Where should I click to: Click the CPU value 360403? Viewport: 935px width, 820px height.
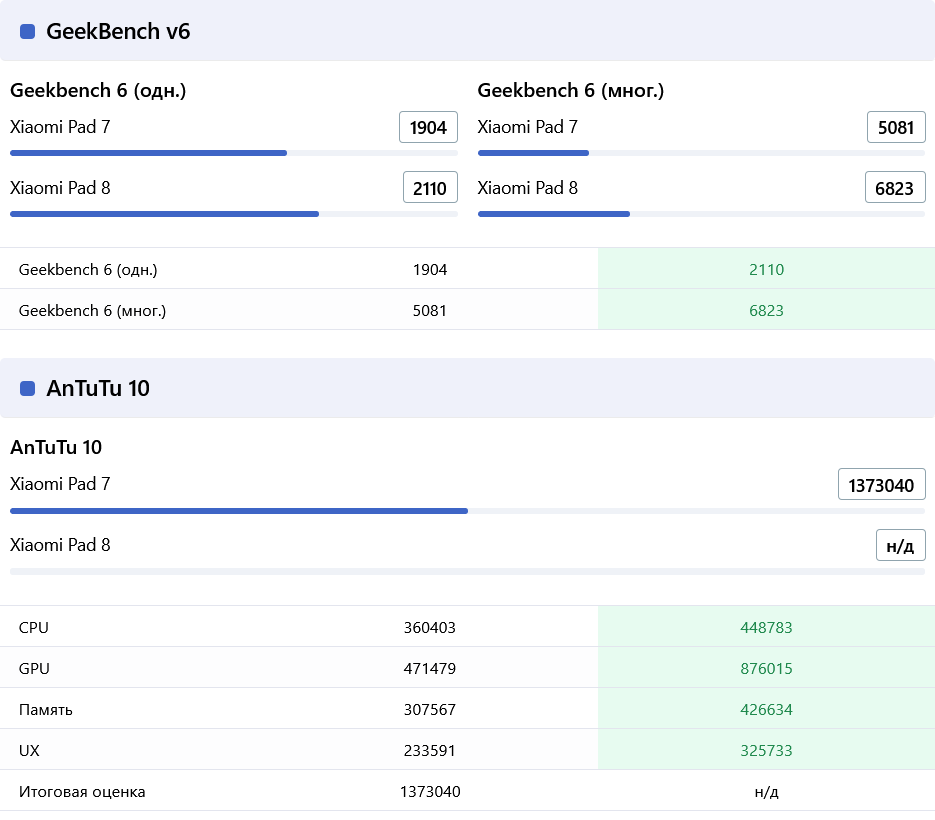[x=430, y=627]
